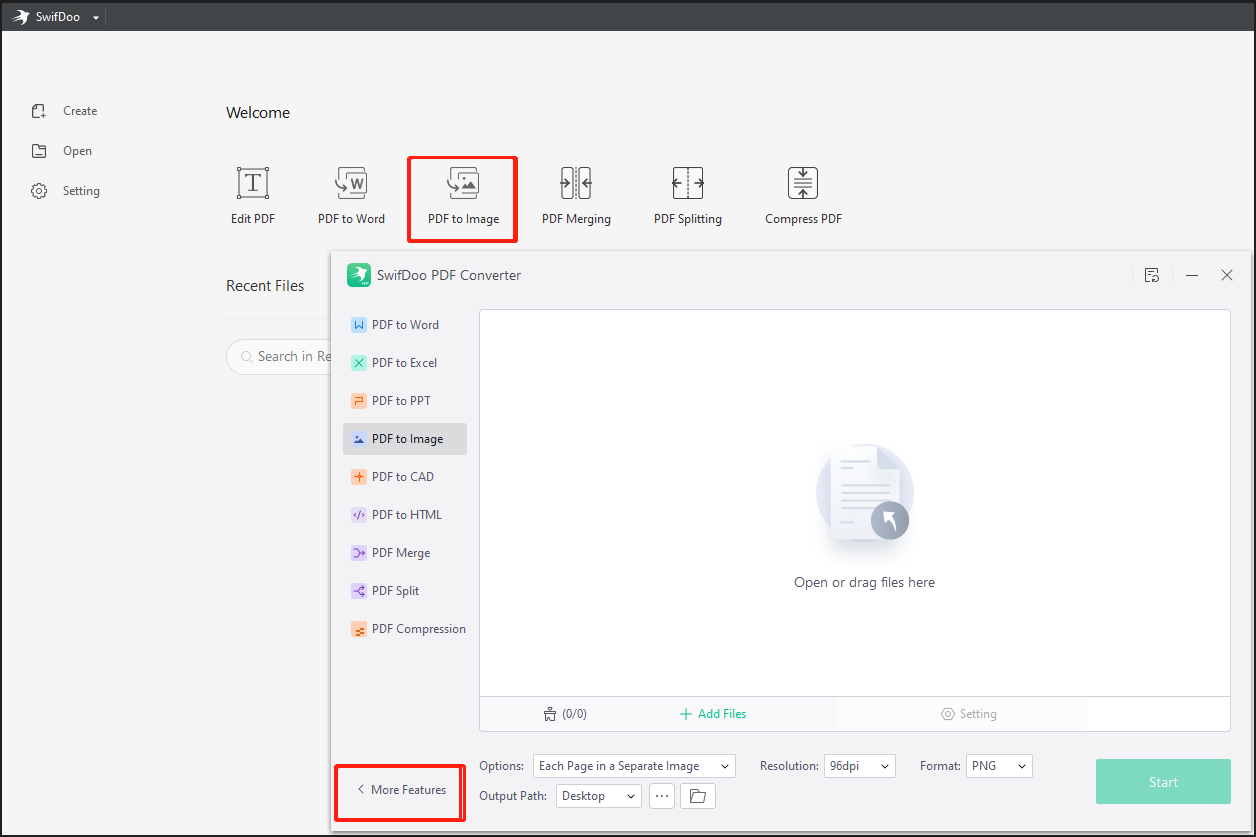
Task: Open the converter Setting button
Action: (969, 714)
